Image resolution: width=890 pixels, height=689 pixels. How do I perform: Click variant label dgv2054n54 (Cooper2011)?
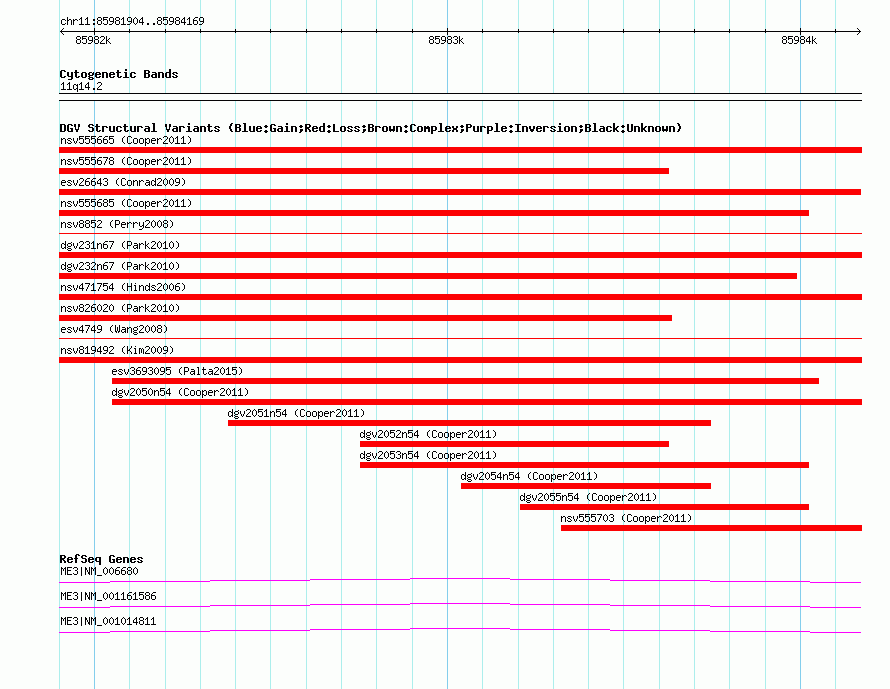[529, 476]
